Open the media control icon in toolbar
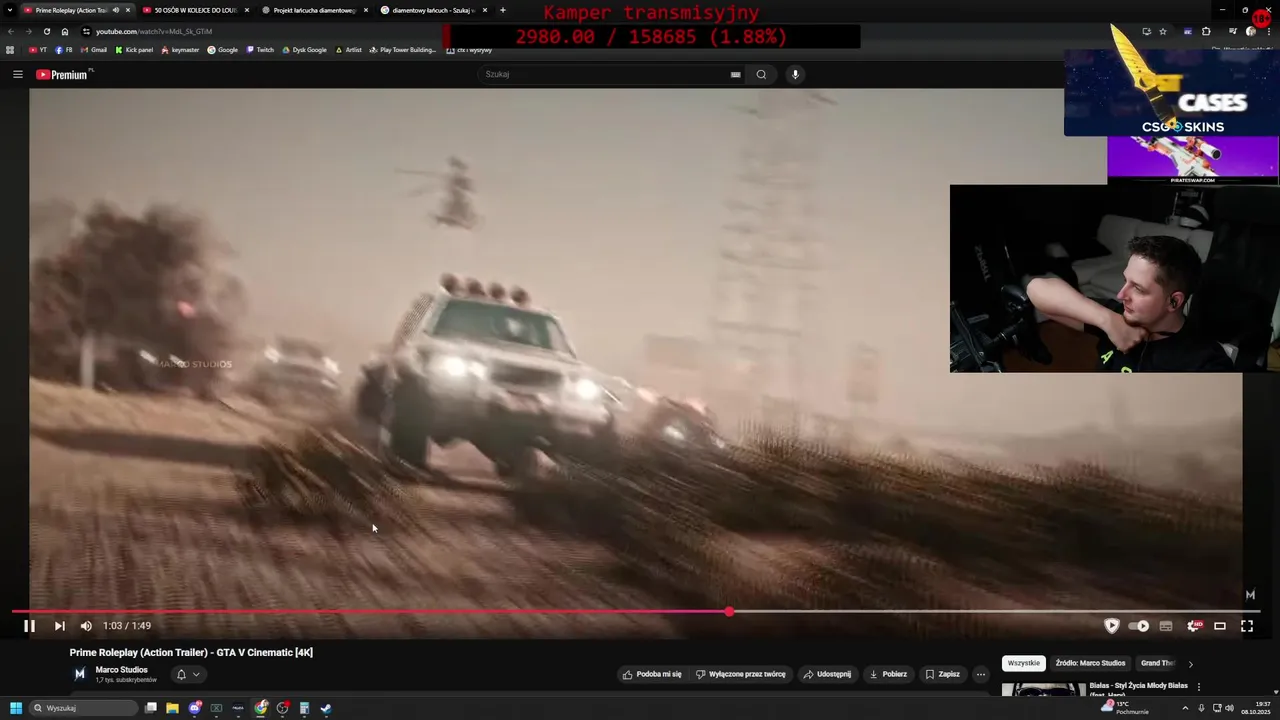This screenshot has height=720, width=1280. [1232, 31]
